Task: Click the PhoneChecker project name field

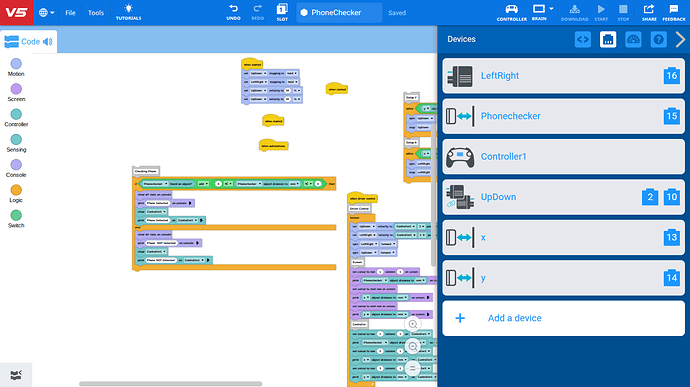Action: pyautogui.click(x=339, y=13)
